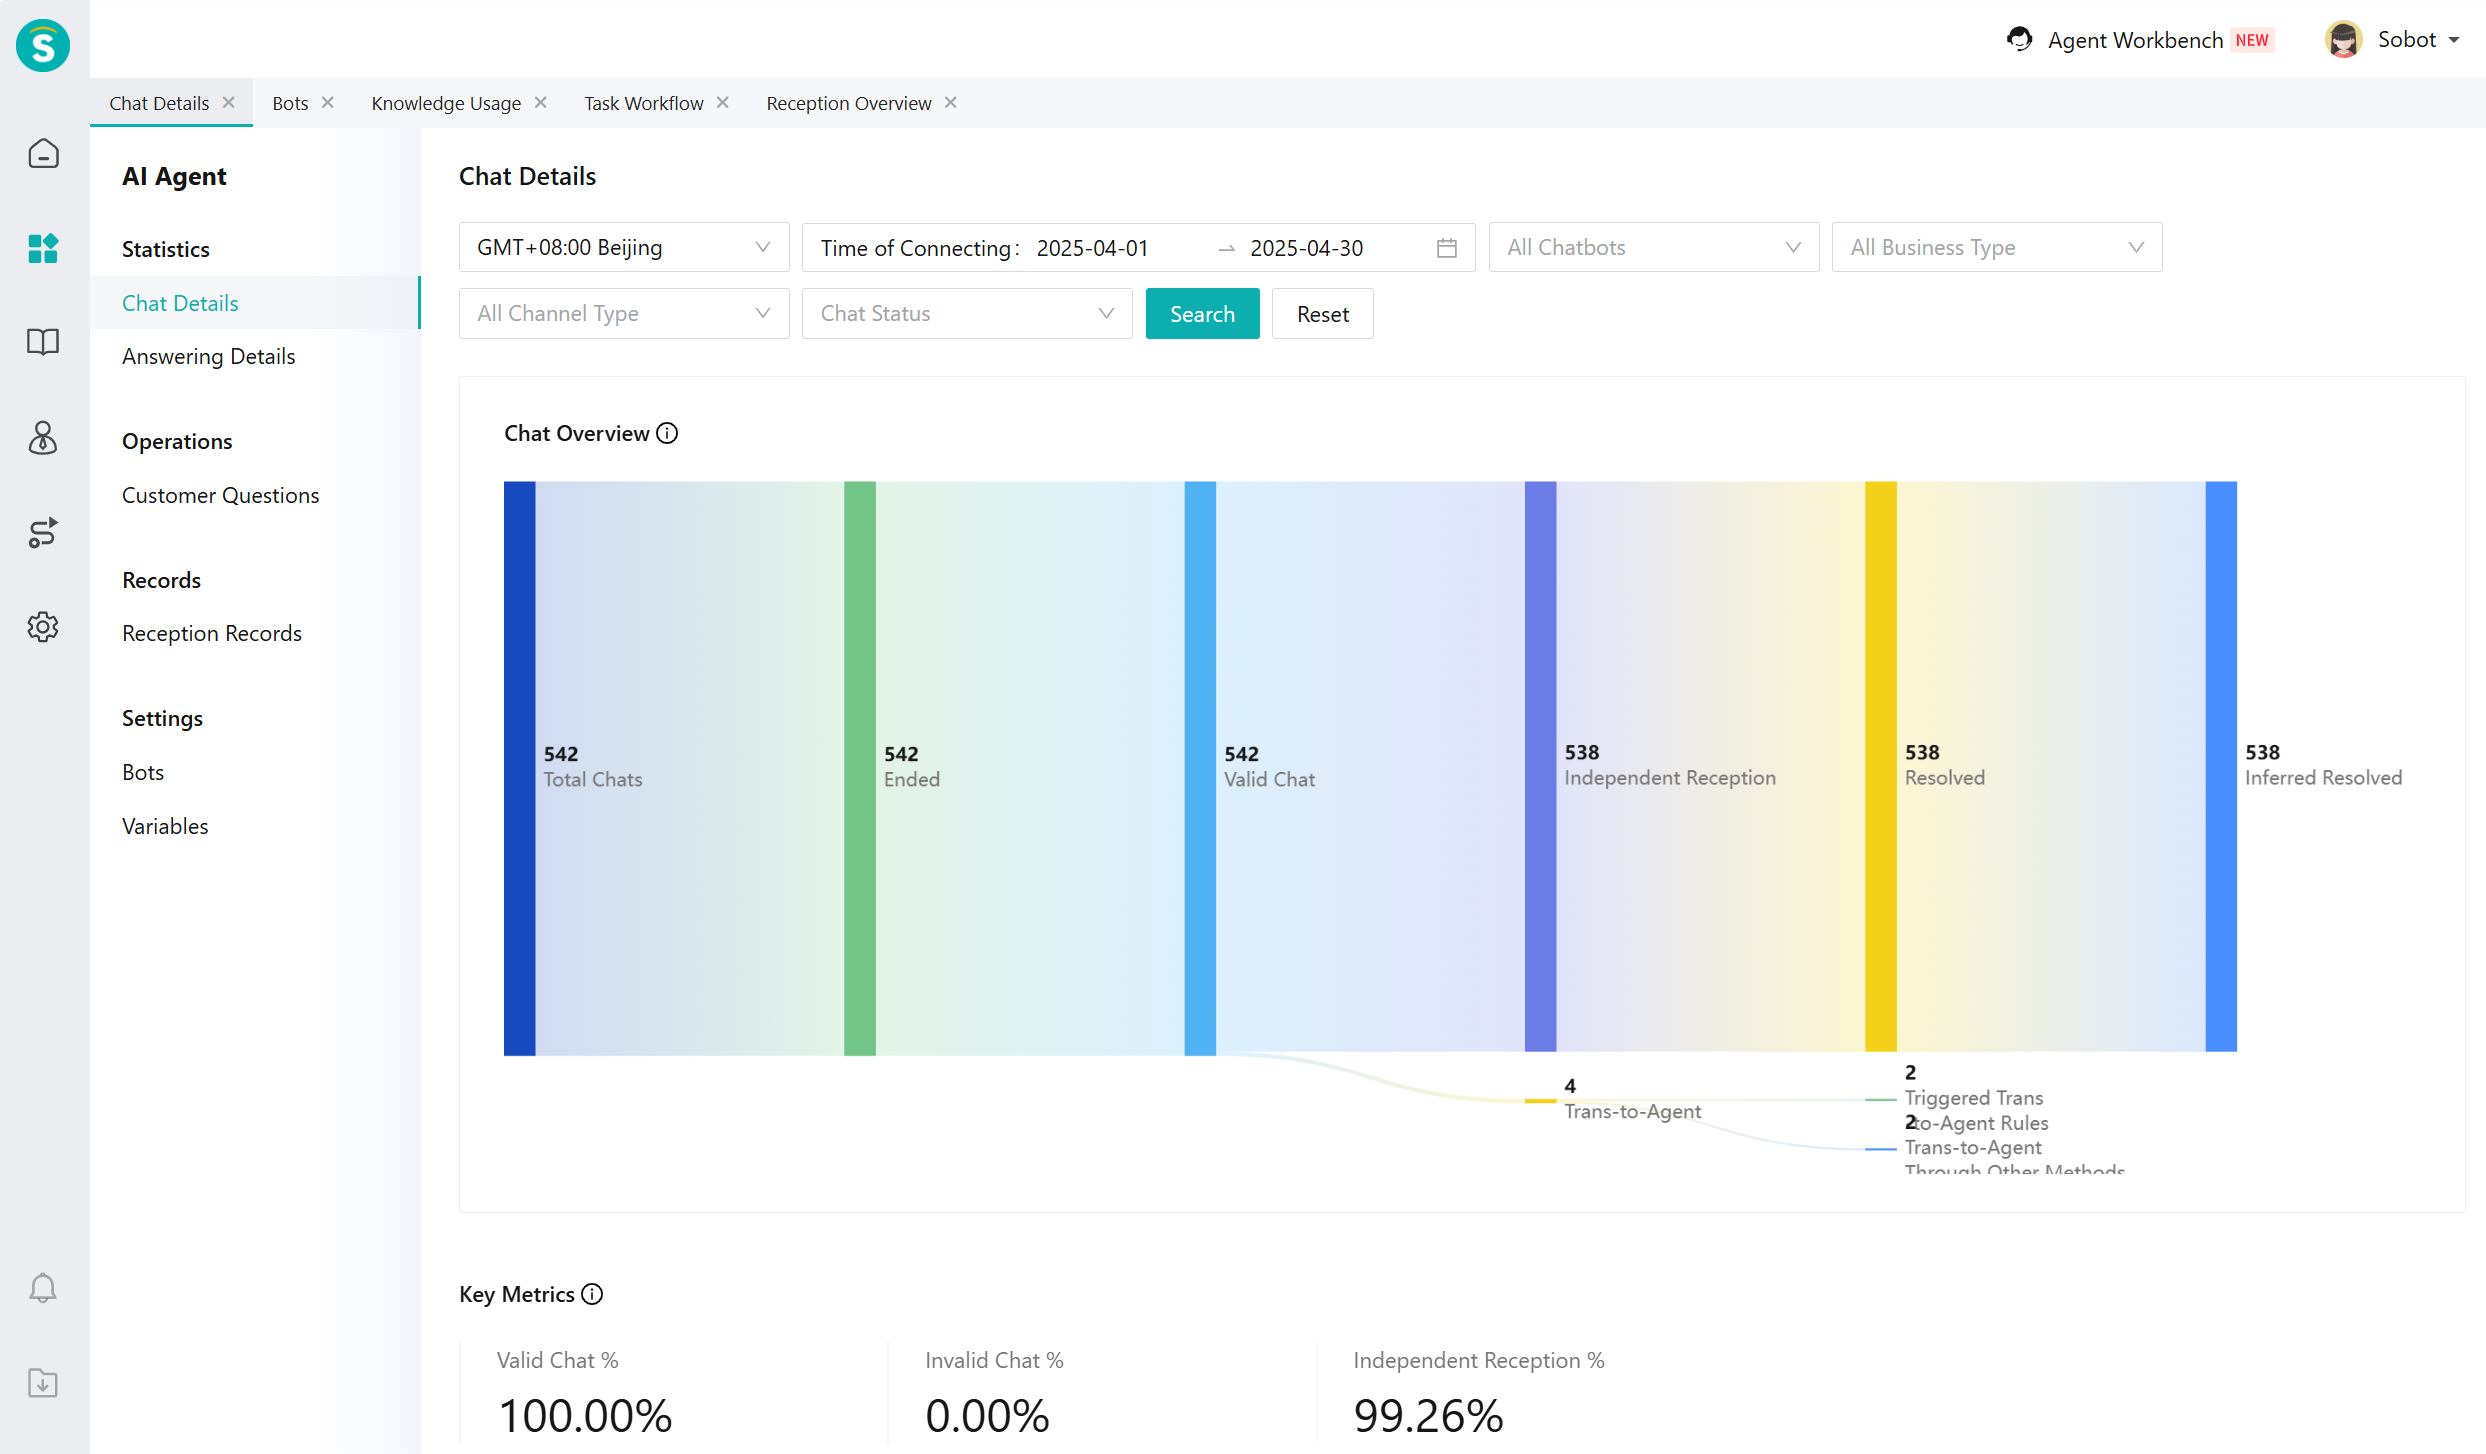Open Reception Records under Records

click(211, 632)
